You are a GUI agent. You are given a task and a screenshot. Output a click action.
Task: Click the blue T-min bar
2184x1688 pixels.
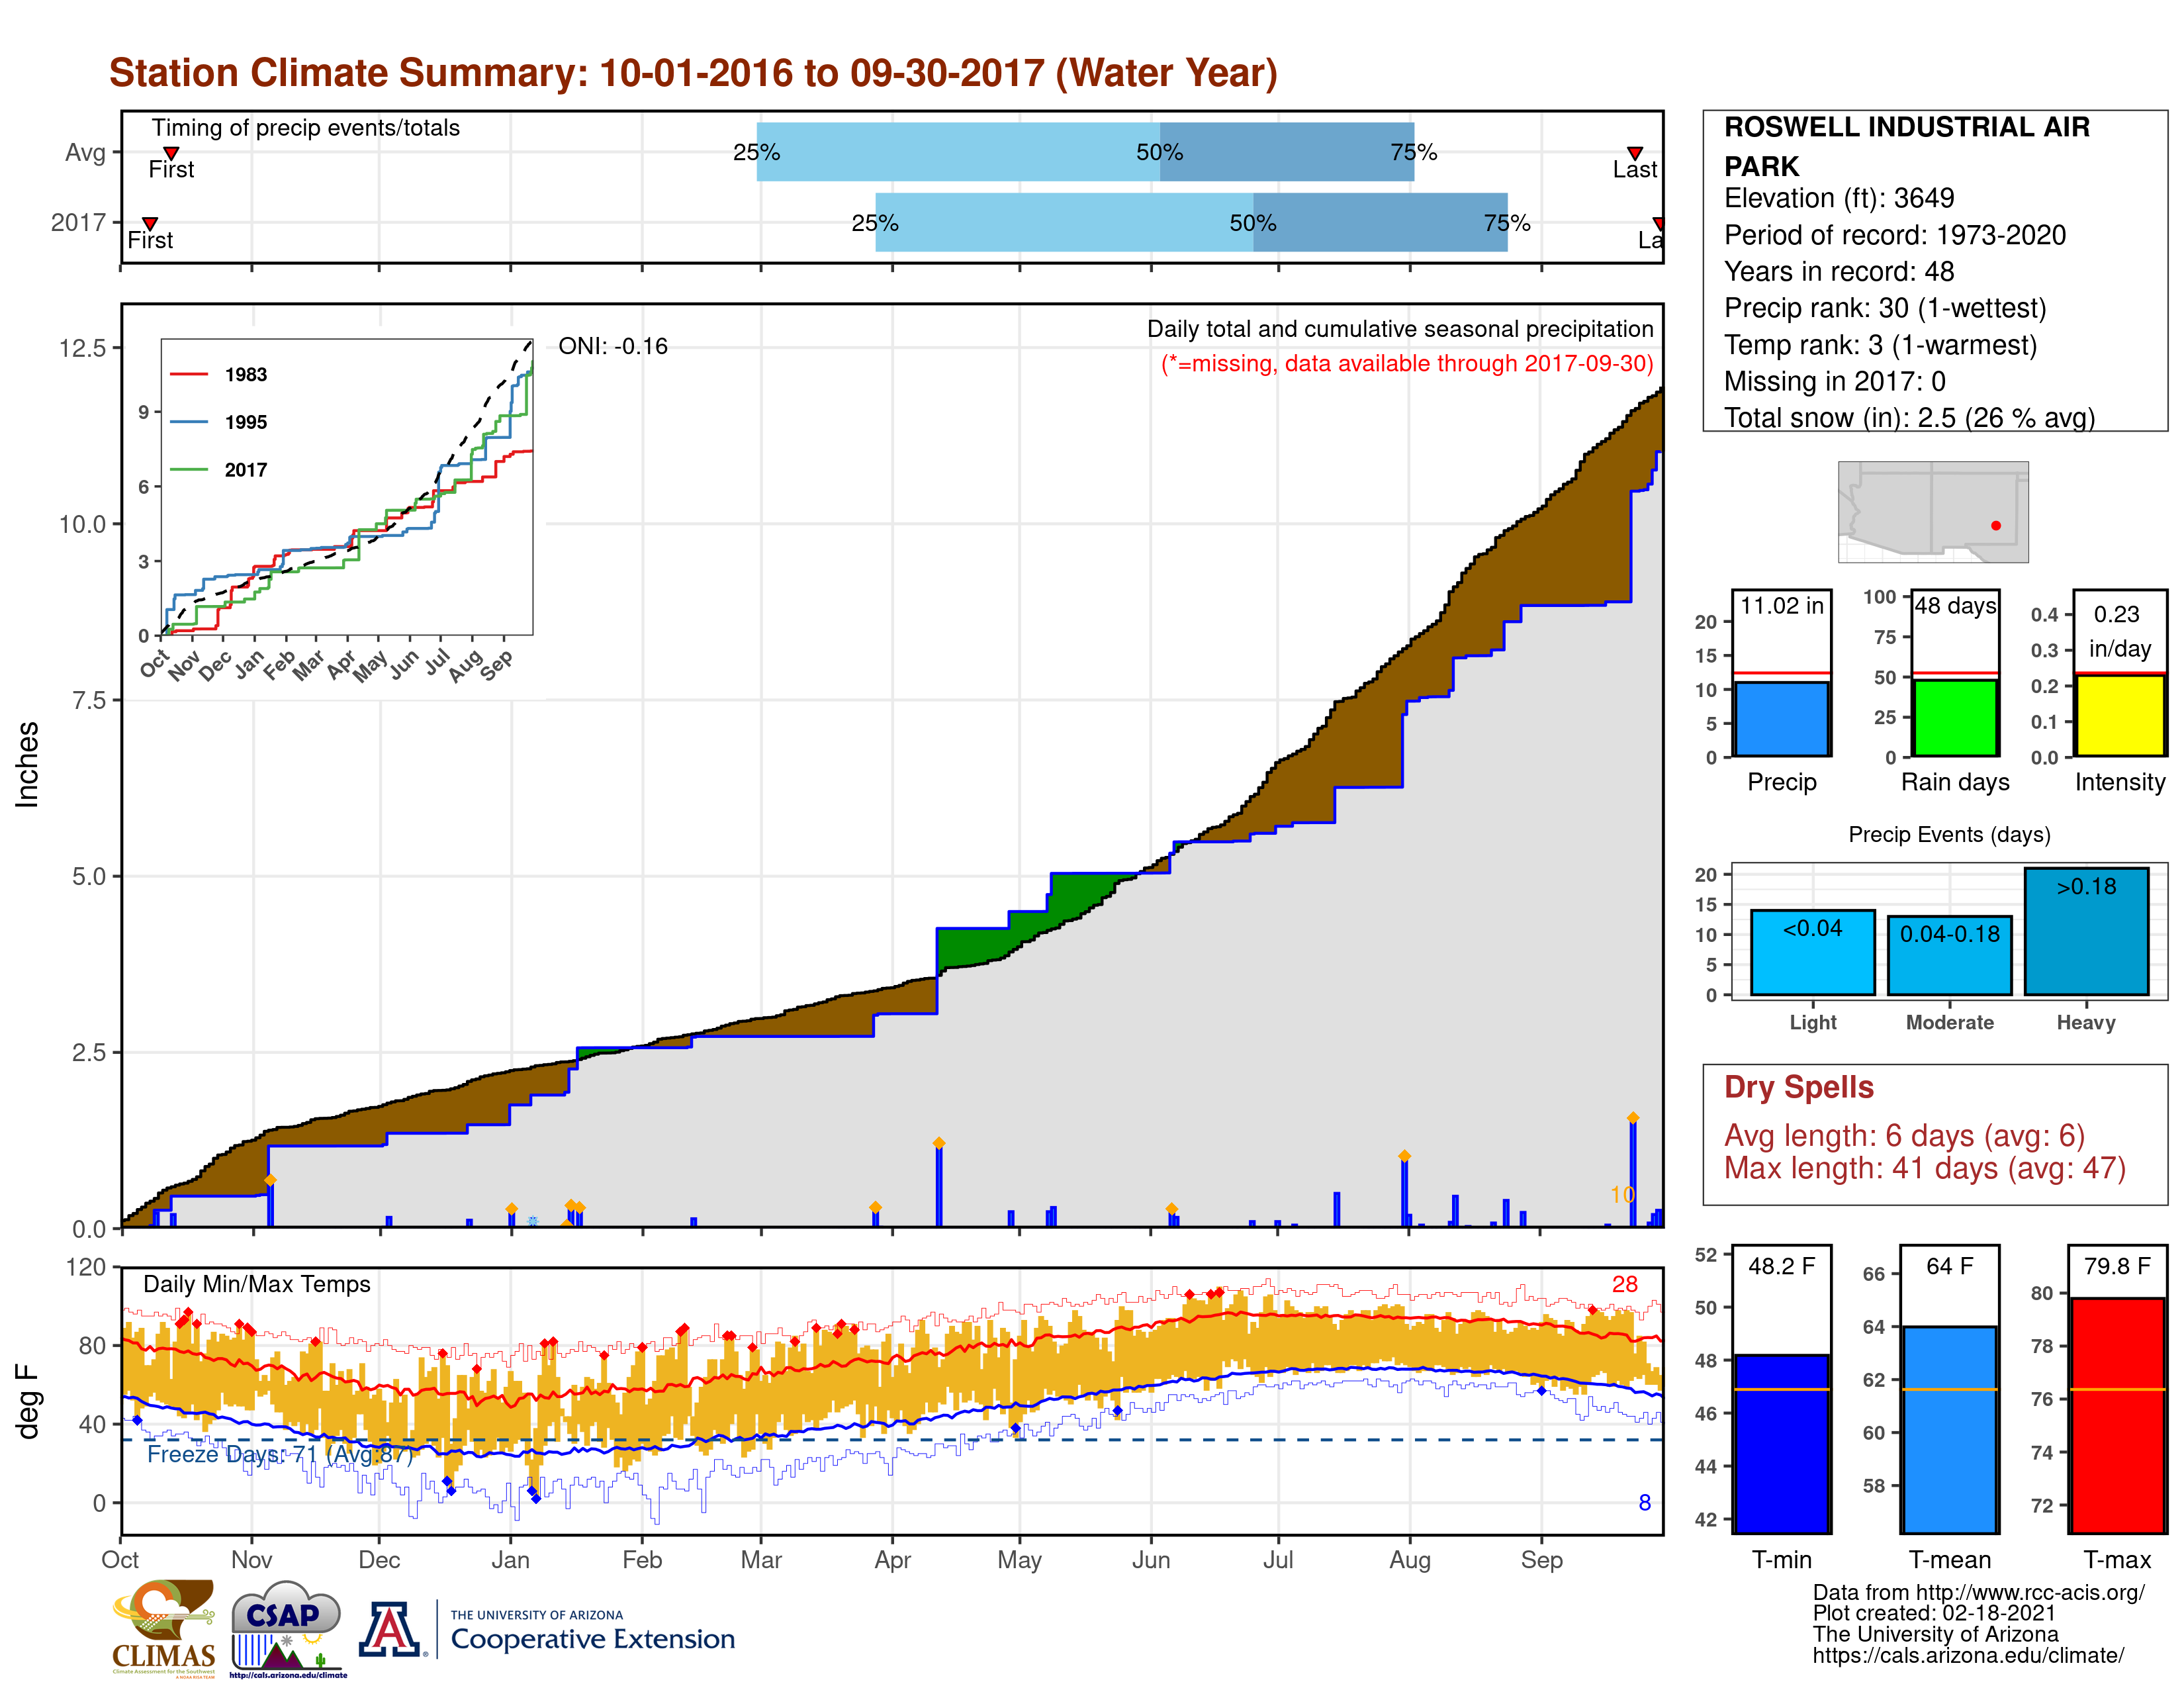pyautogui.click(x=1782, y=1444)
